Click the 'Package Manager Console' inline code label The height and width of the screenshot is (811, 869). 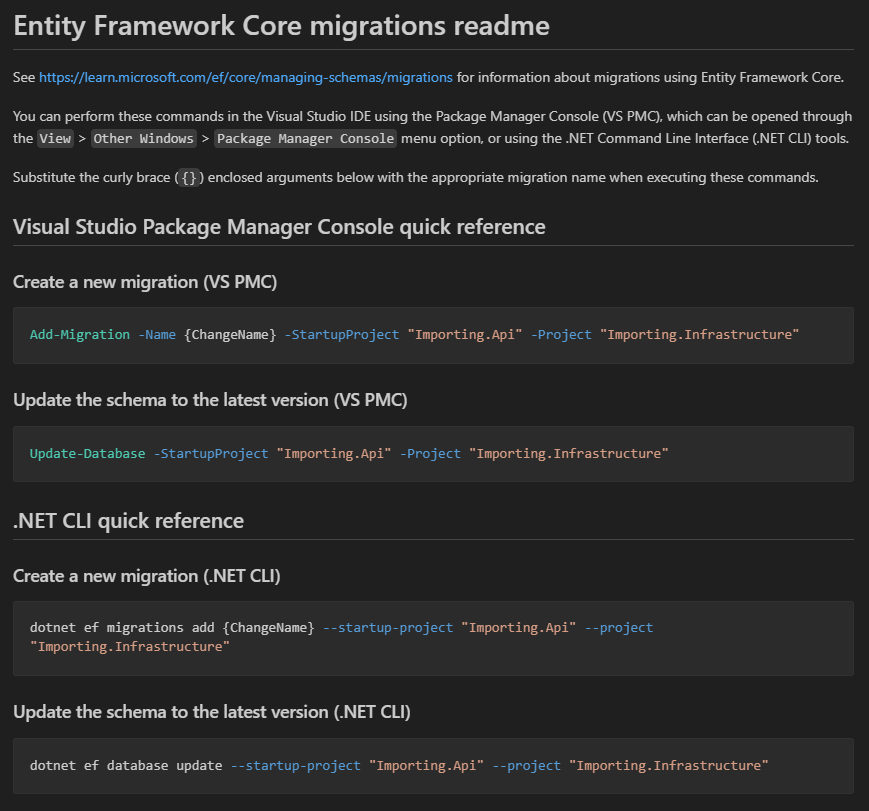[x=305, y=138]
